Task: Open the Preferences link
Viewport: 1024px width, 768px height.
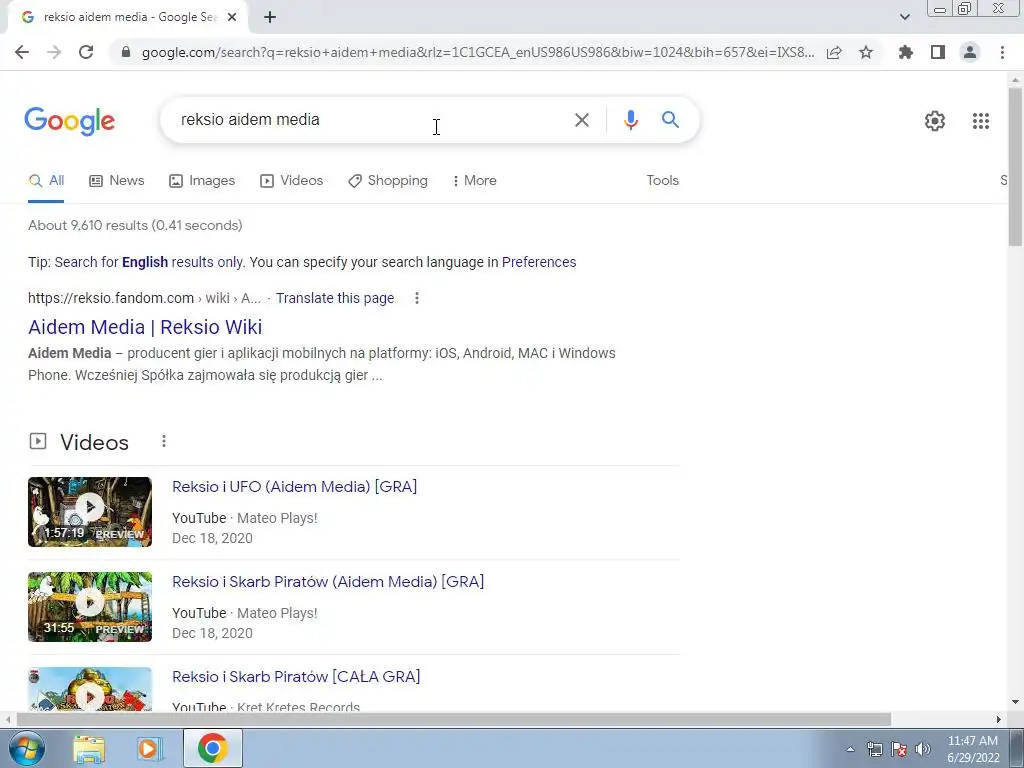Action: tap(539, 263)
